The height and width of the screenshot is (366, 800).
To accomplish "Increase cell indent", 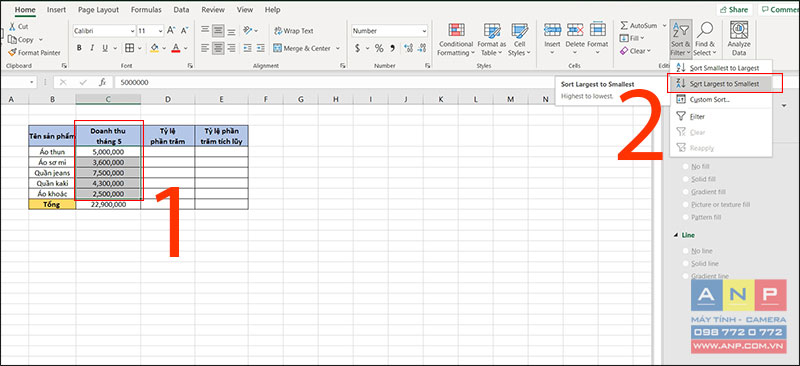I will pyautogui.click(x=261, y=48).
